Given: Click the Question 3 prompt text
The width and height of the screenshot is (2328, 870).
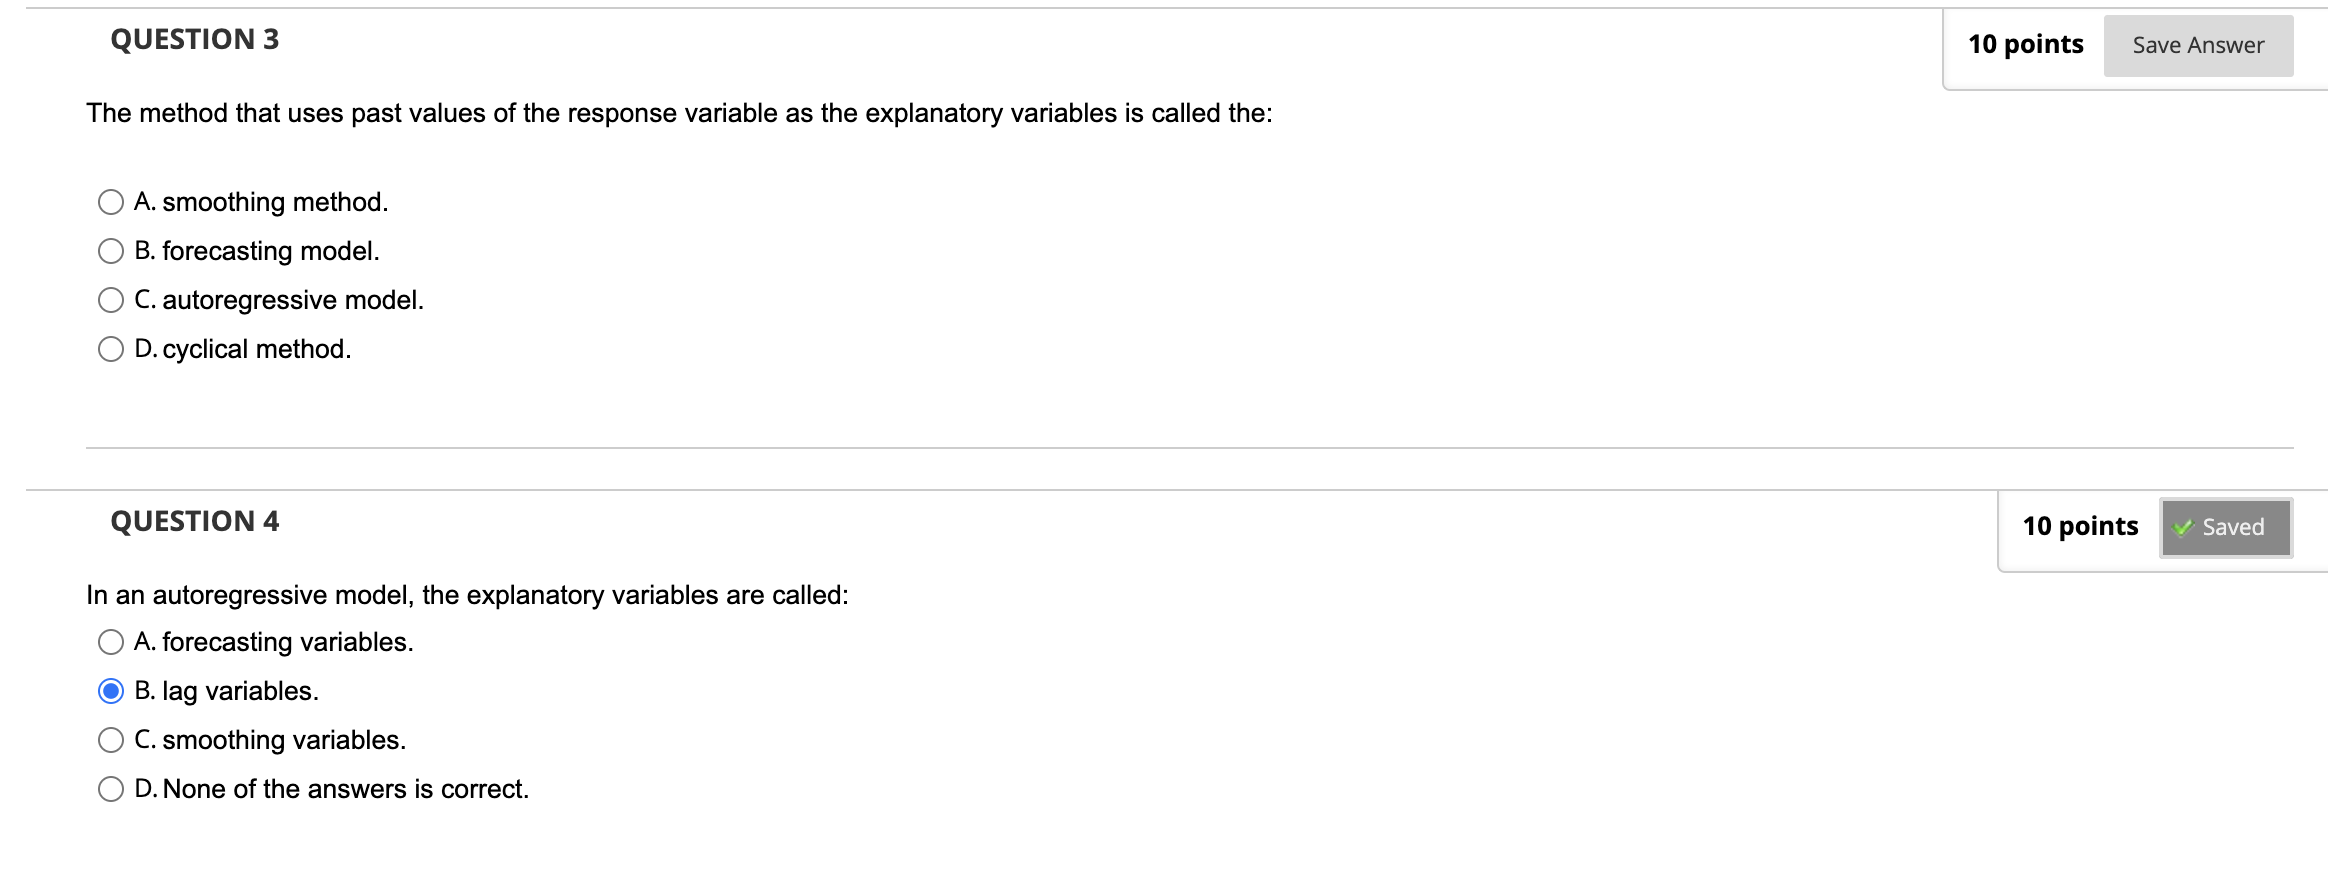Looking at the screenshot, I should click(x=678, y=114).
